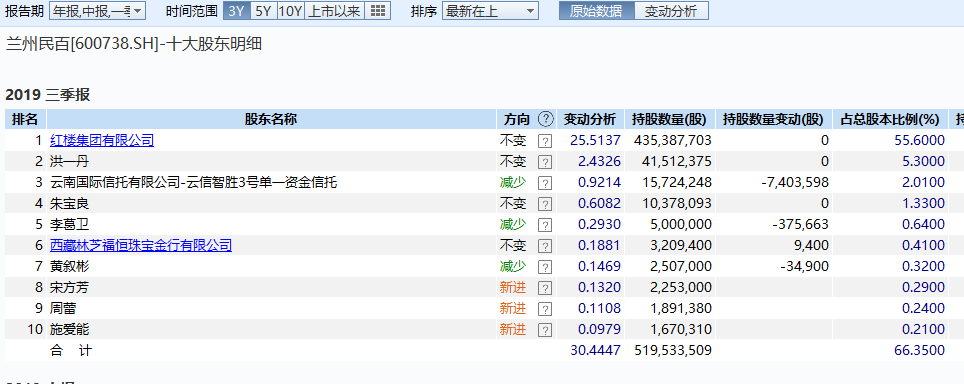This screenshot has width=964, height=384.
Task: Click the 9,400 holding change cell
Action: tap(812, 246)
